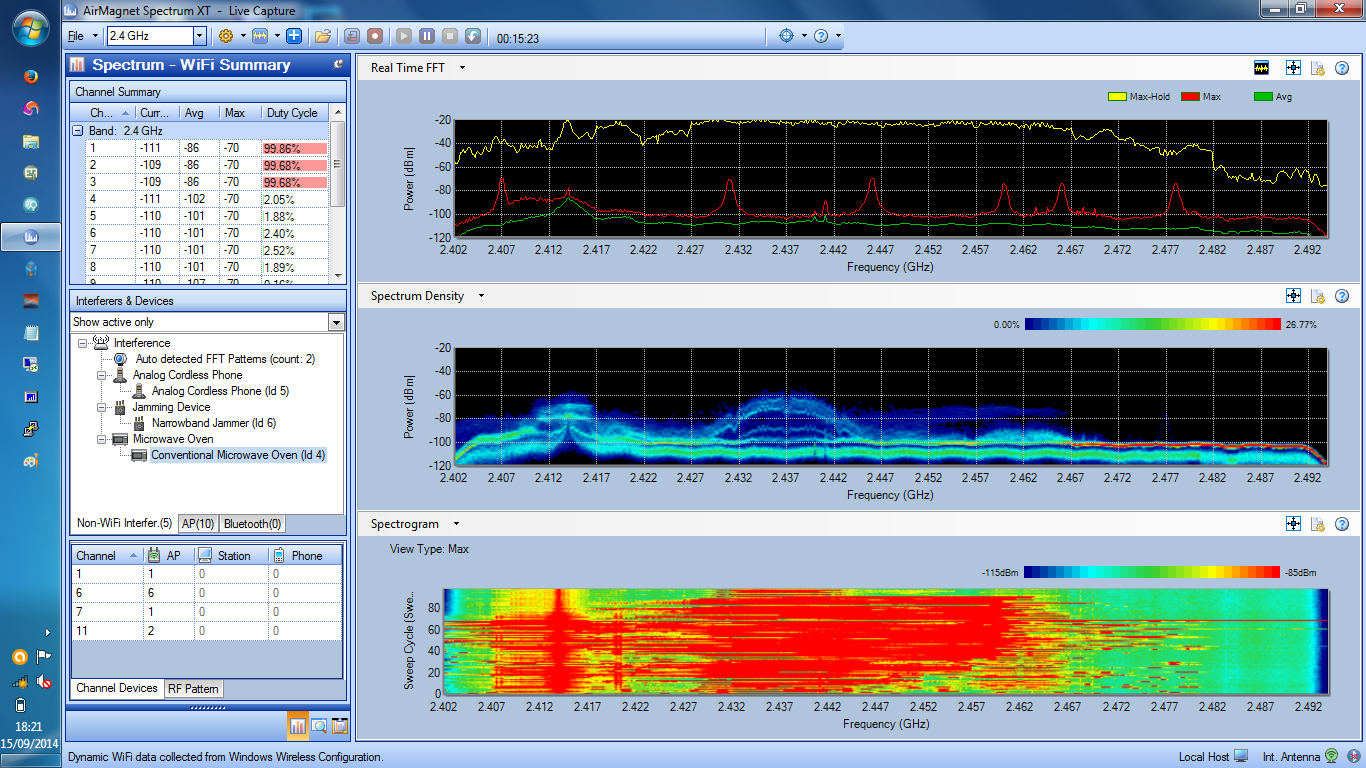Select Auto detected FFT Patterns entry
This screenshot has width=1366, height=768.
tap(226, 359)
